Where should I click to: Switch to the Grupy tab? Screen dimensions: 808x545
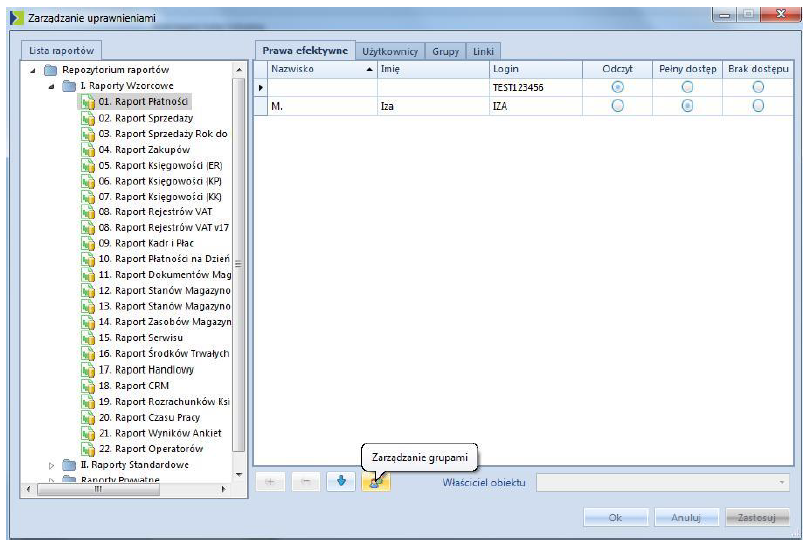pos(446,51)
